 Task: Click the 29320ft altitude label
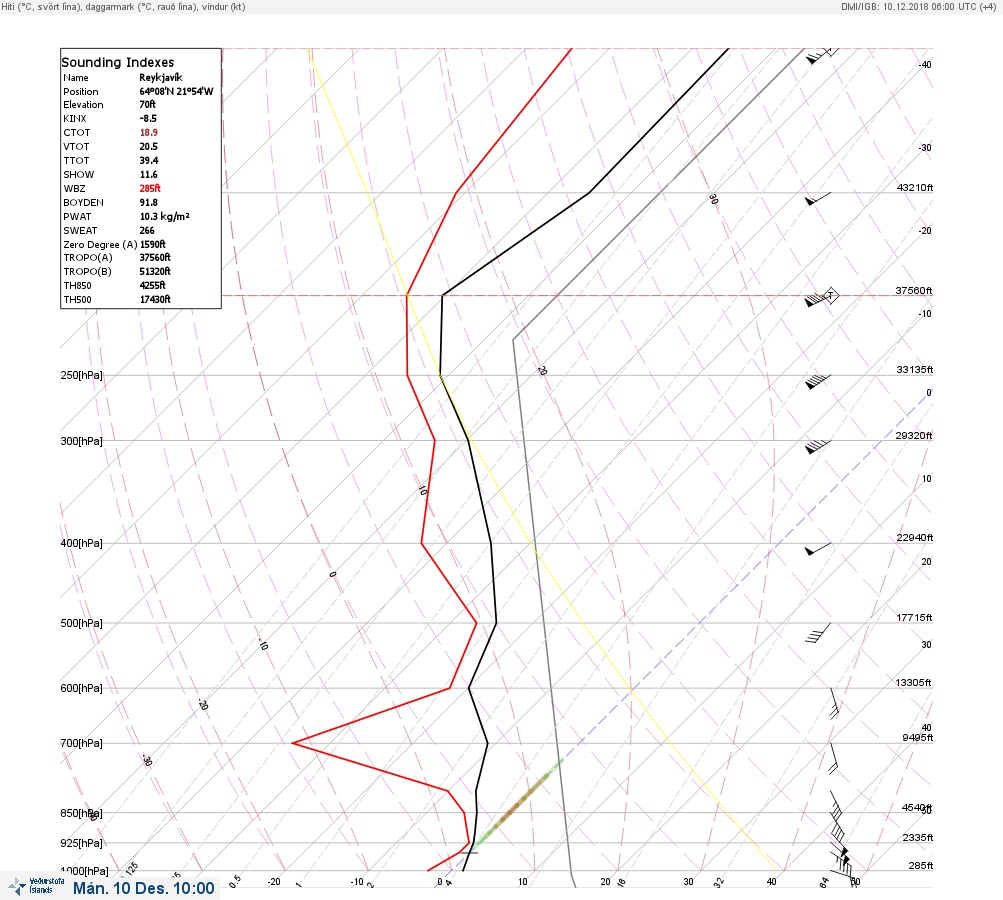[x=914, y=436]
